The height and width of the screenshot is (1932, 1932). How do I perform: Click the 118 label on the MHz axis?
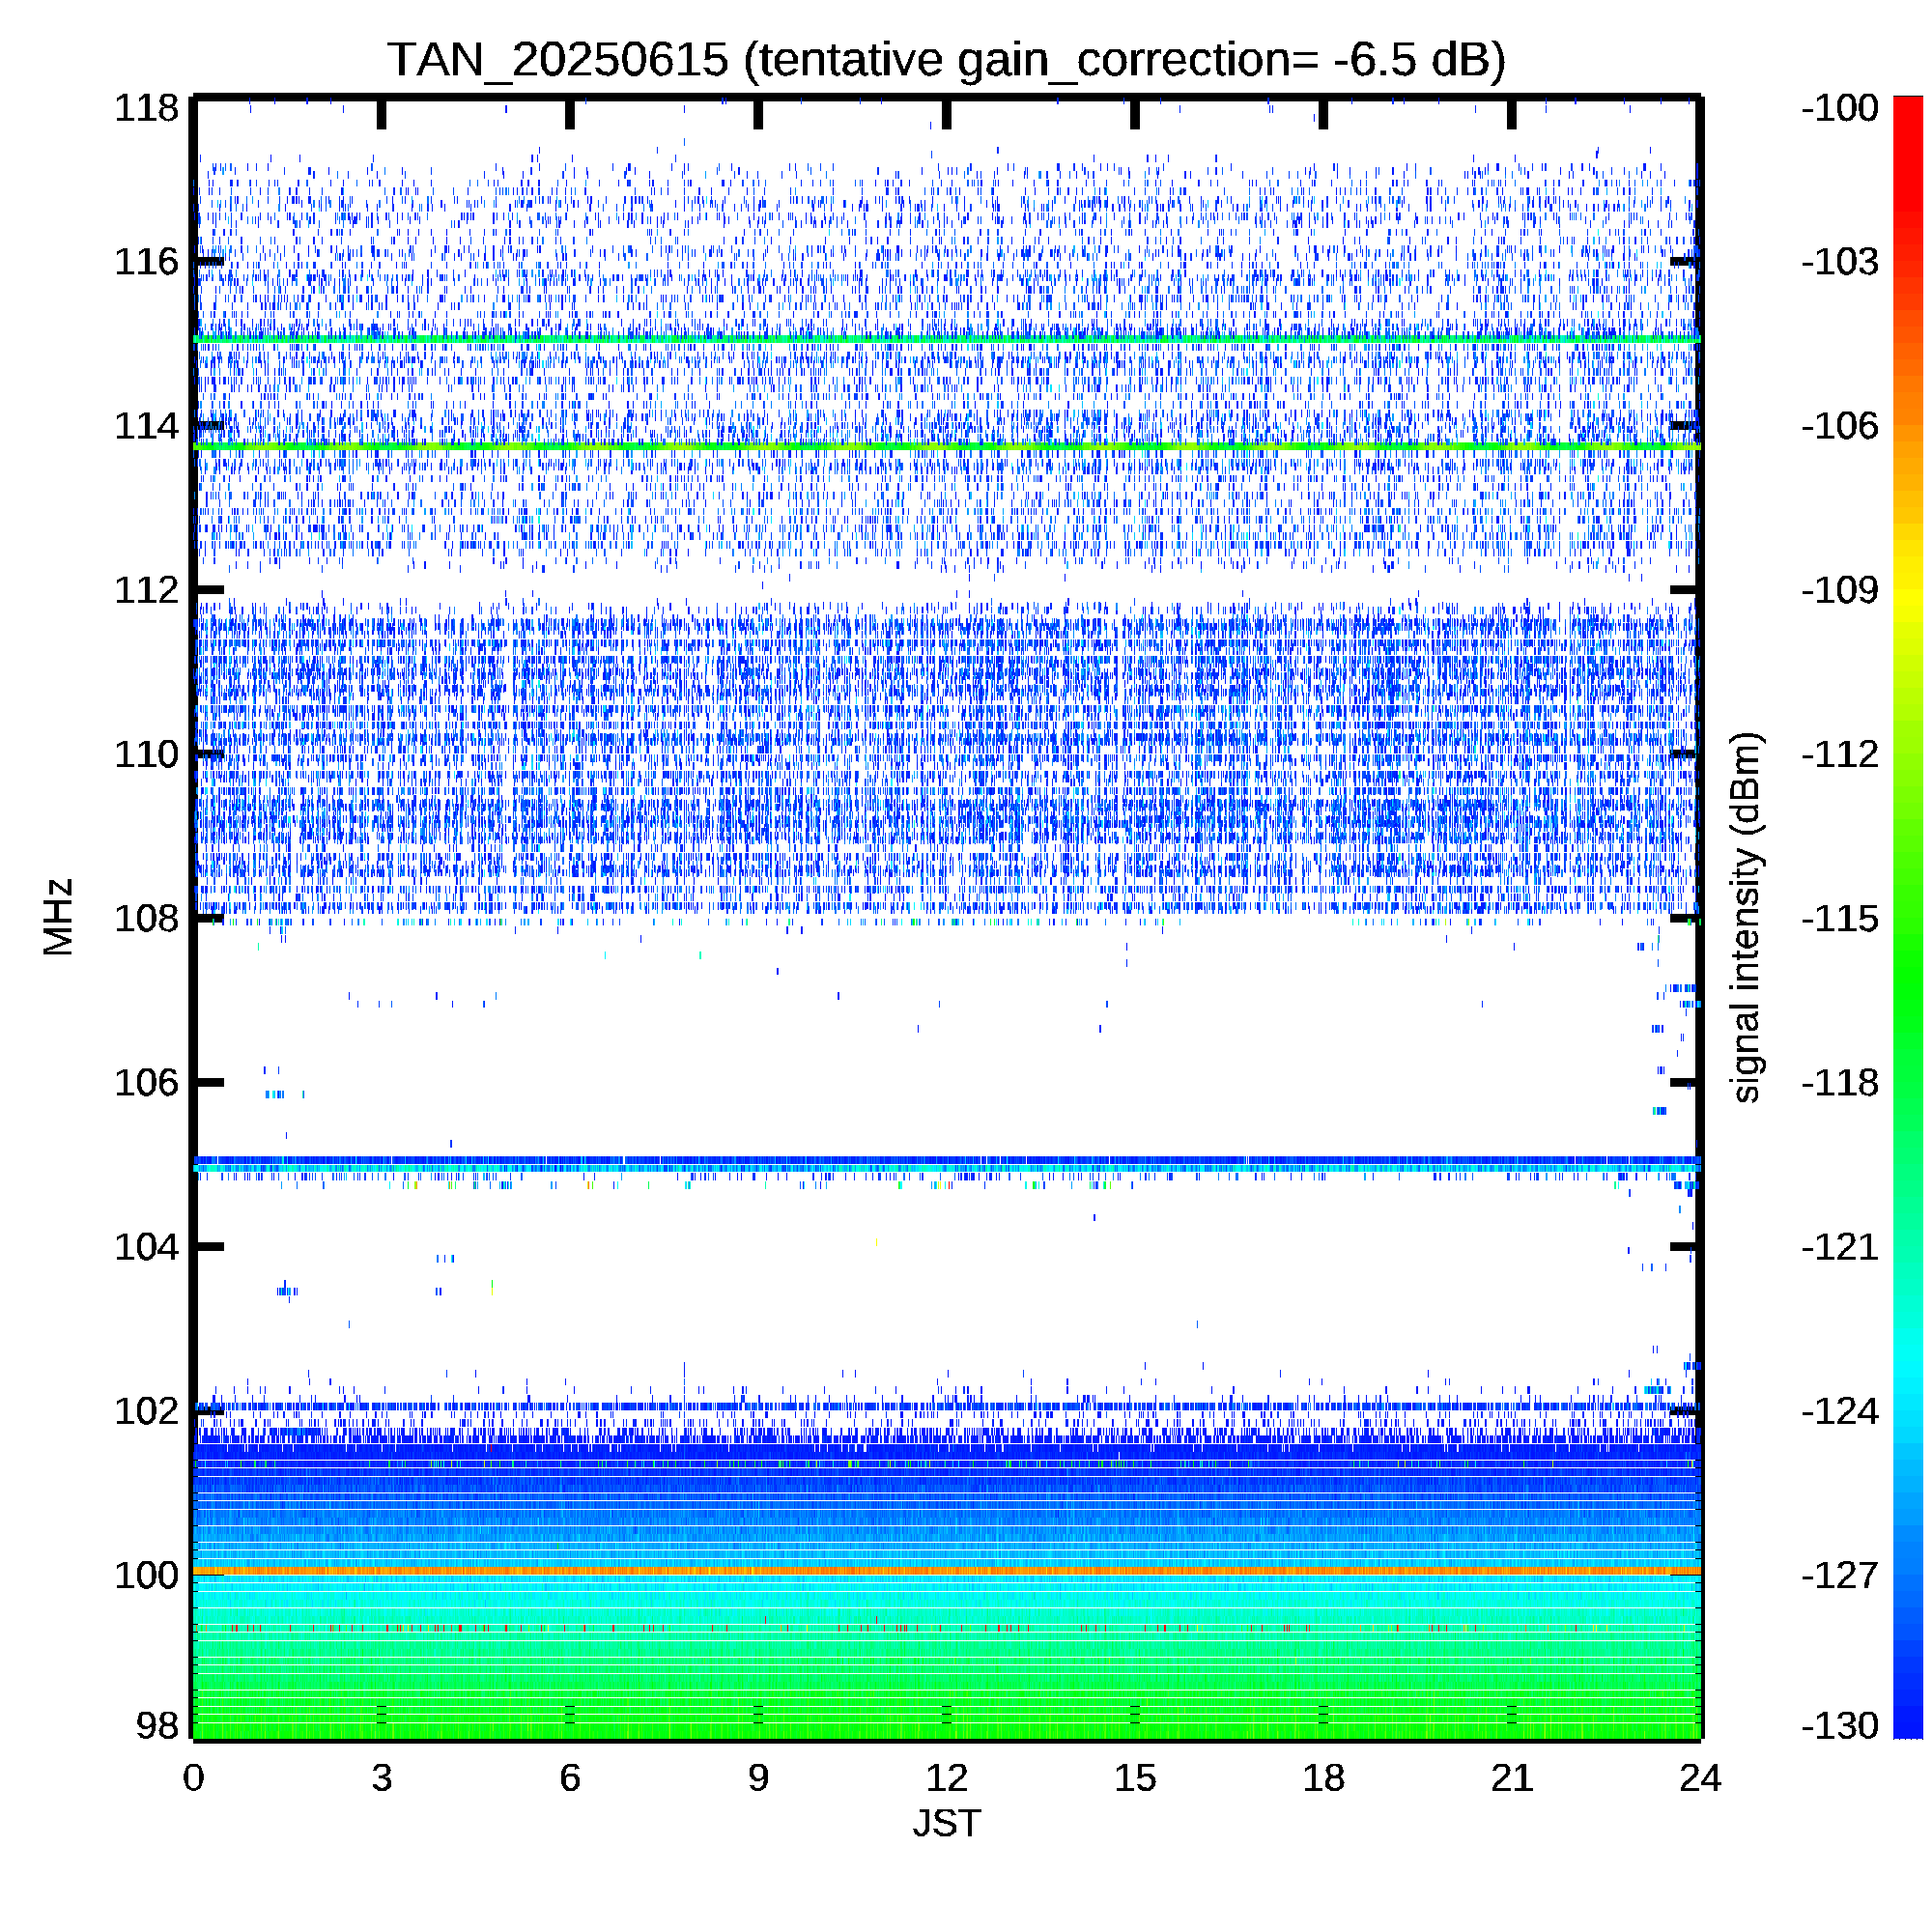146,108
